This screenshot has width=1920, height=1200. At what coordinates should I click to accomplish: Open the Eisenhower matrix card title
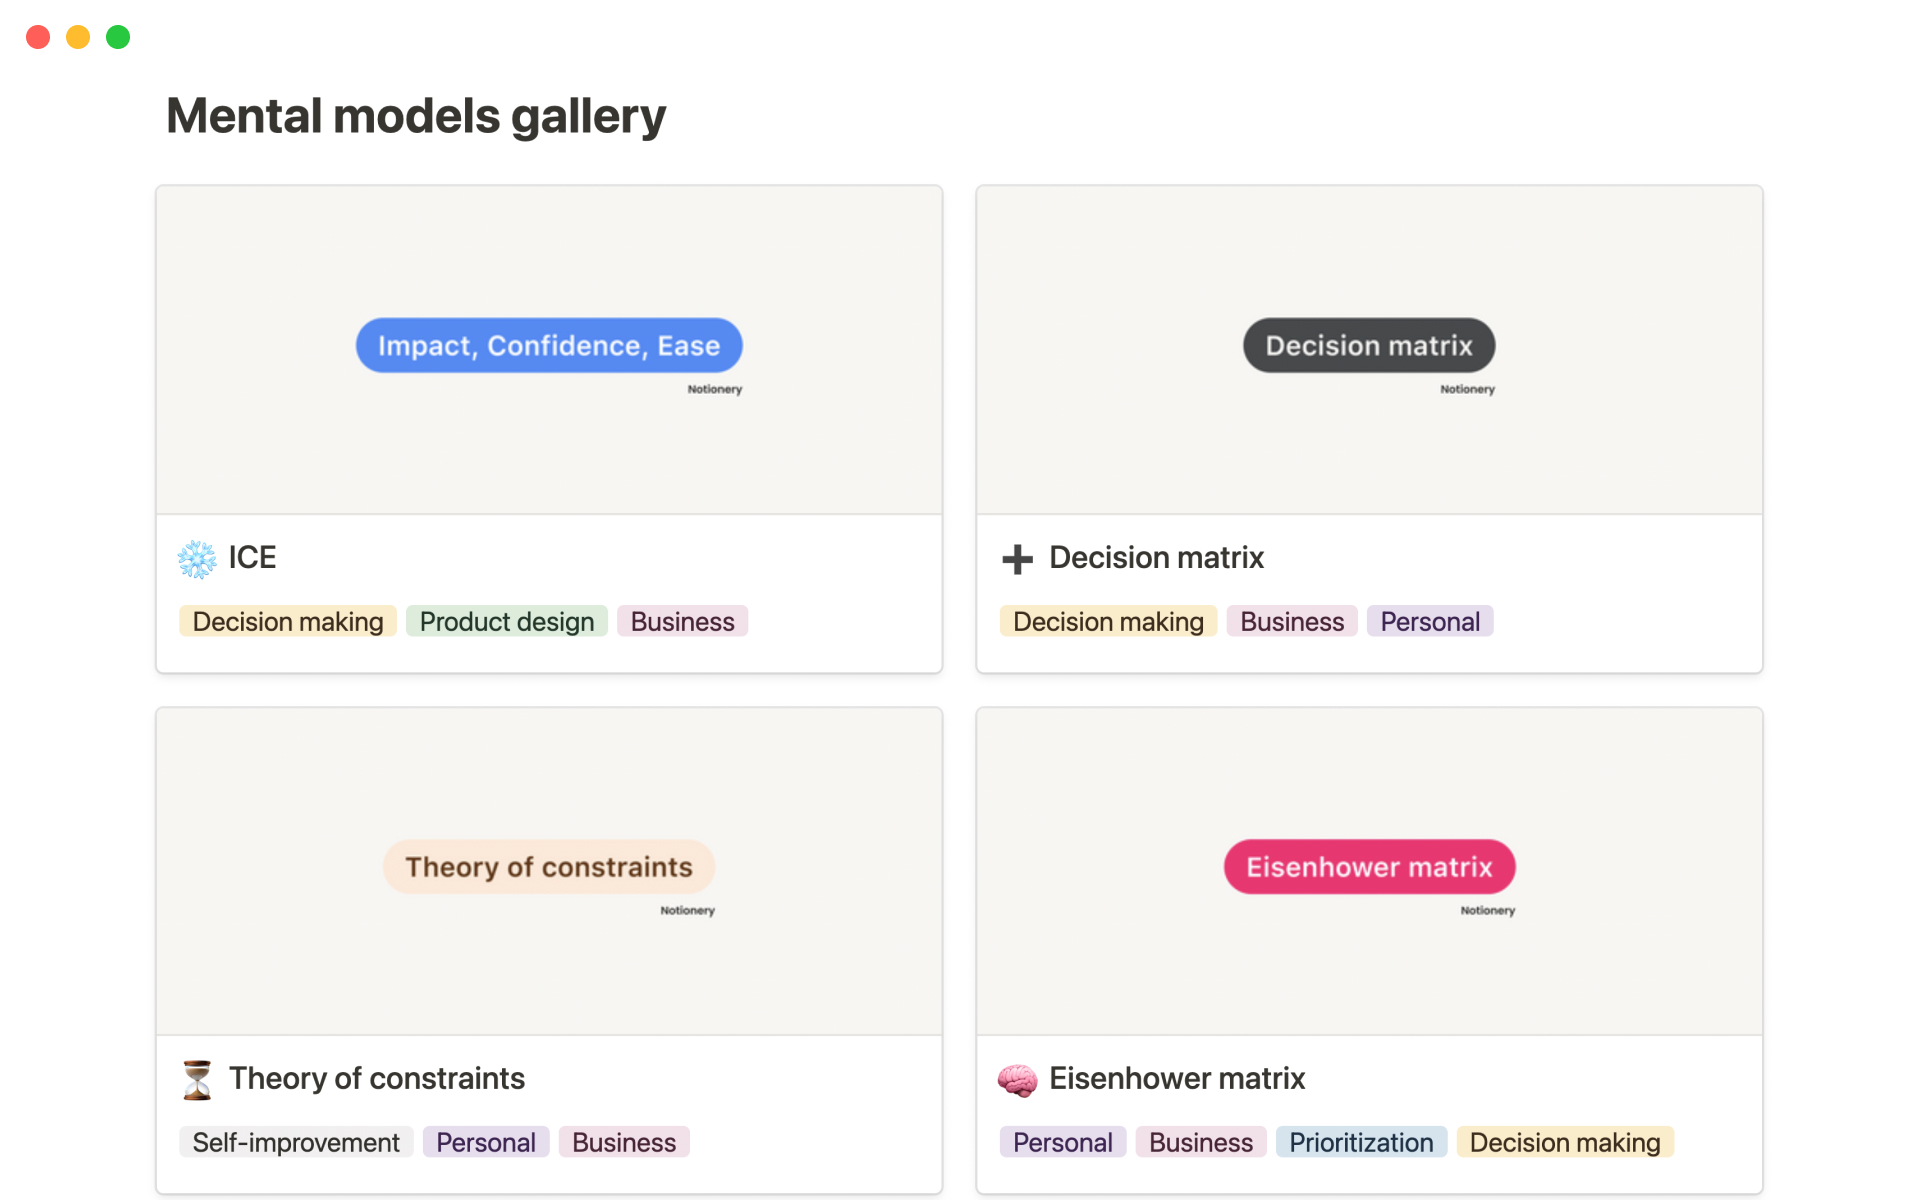(x=1177, y=1079)
